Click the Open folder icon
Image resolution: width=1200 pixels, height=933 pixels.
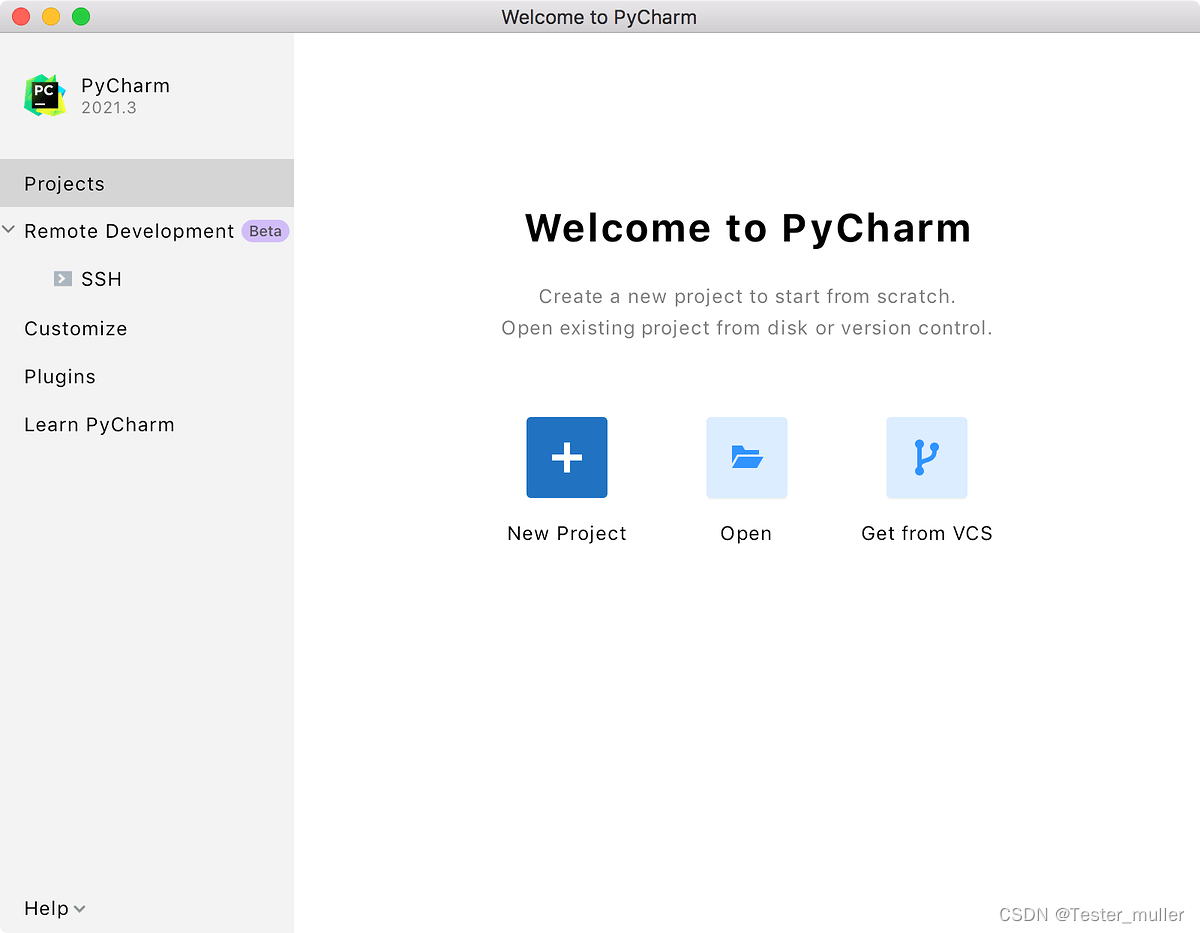[747, 457]
